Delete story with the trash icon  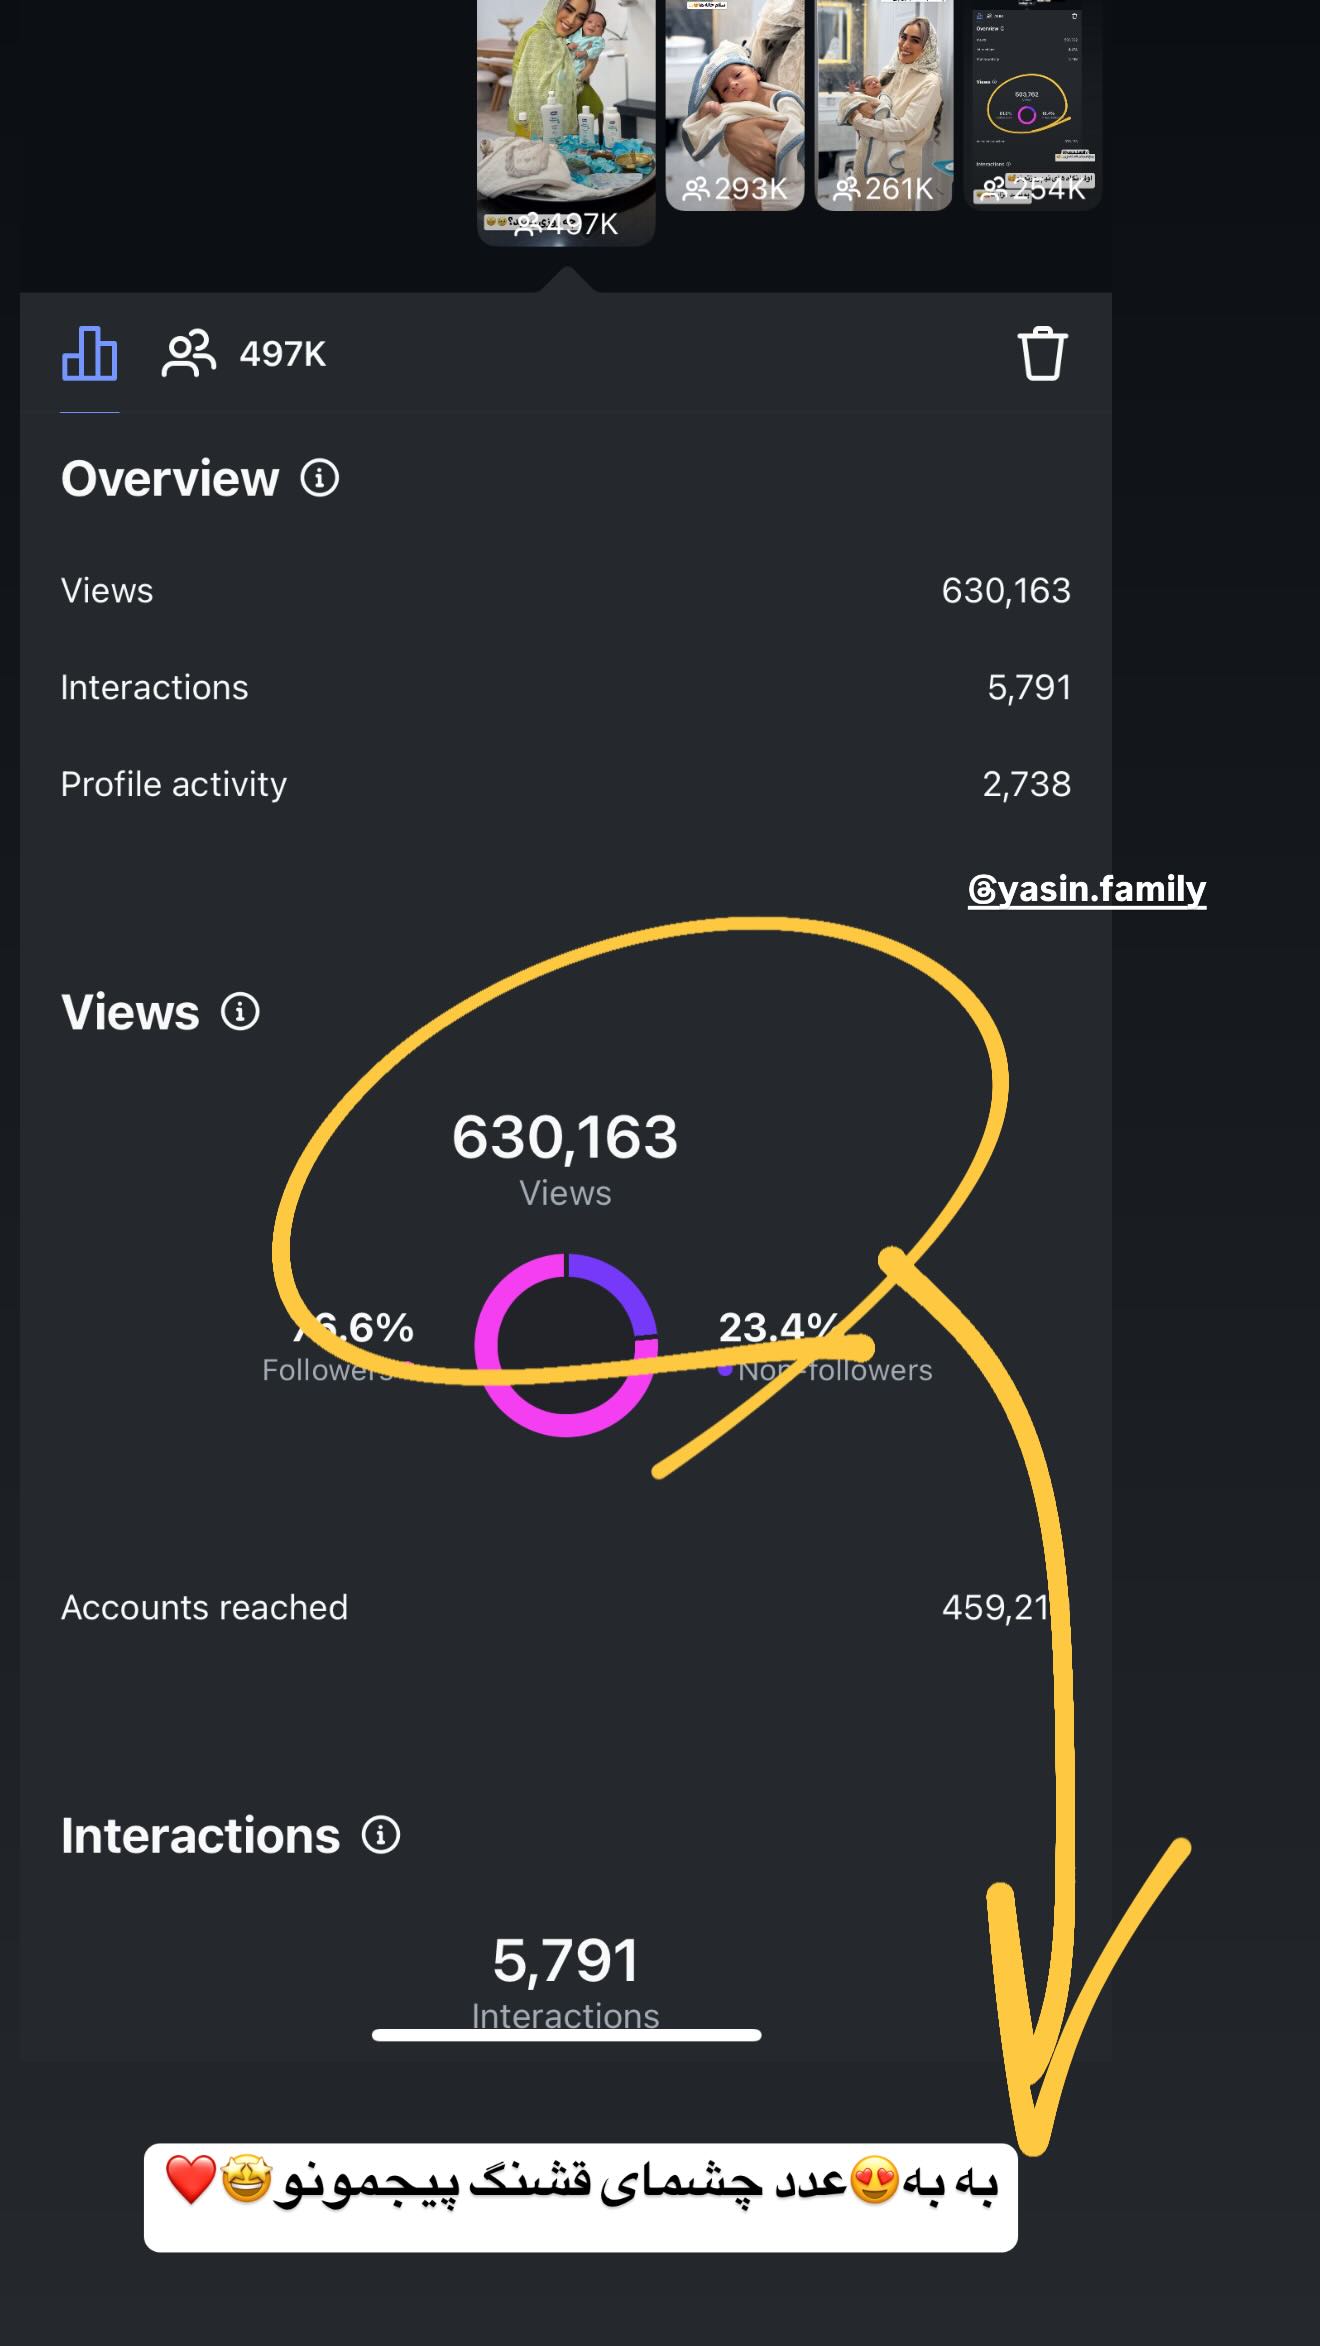click(x=1042, y=354)
